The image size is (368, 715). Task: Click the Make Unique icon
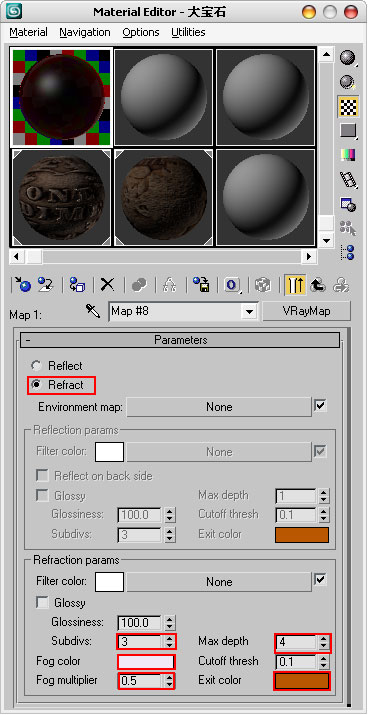pyautogui.click(x=170, y=285)
